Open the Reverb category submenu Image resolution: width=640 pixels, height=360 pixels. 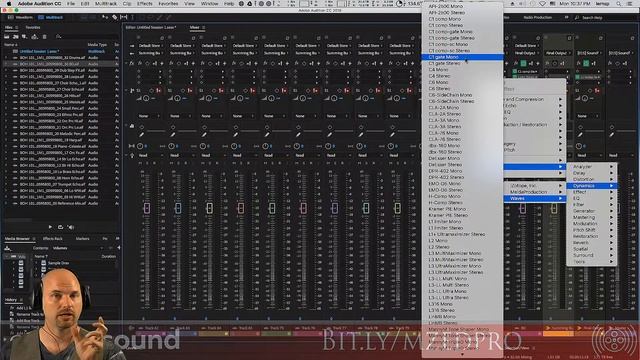coord(591,242)
